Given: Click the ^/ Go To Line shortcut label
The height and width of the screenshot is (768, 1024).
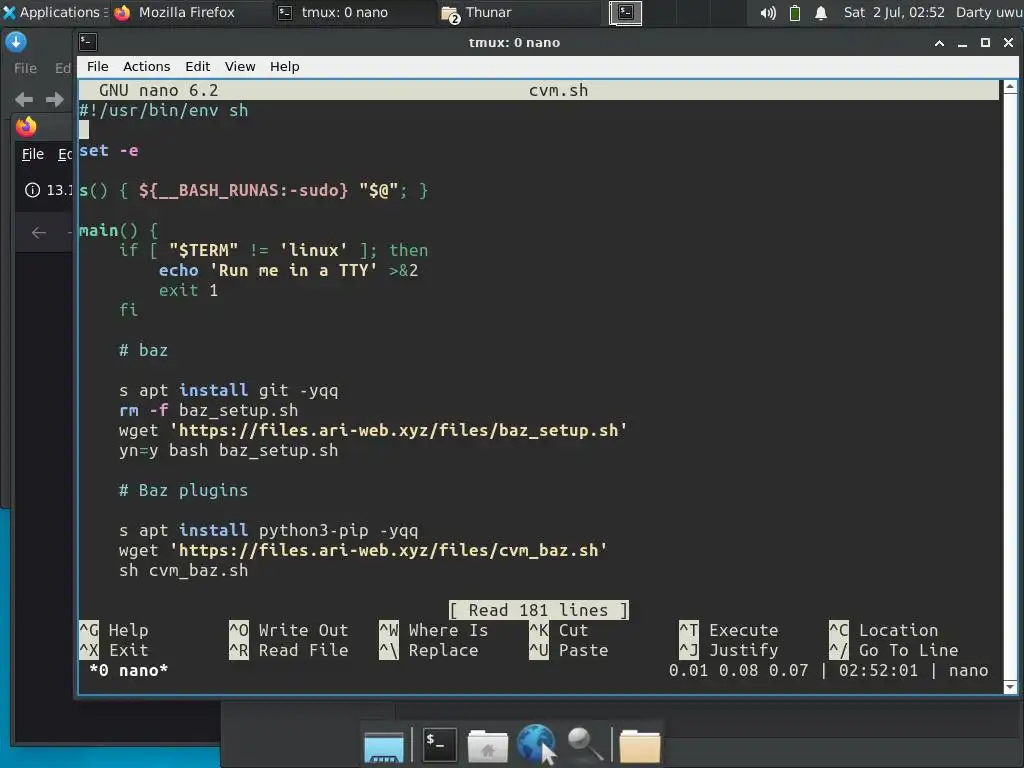Looking at the screenshot, I should coord(893,650).
